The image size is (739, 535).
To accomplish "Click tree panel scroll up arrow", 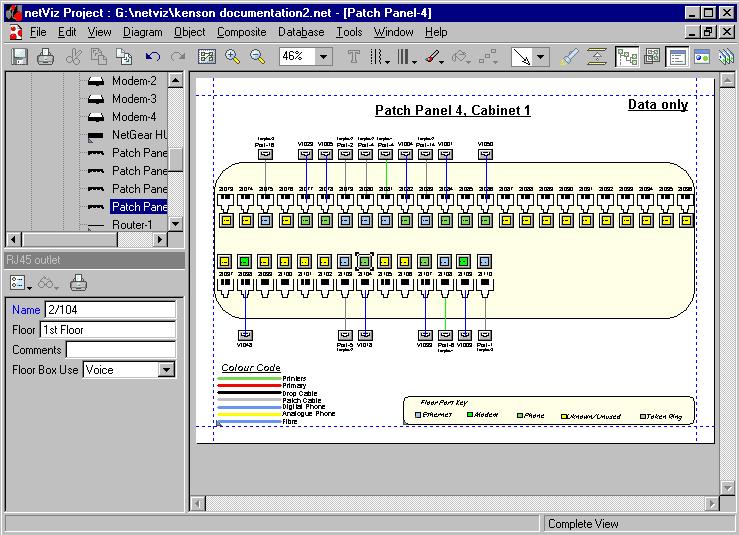I will [x=175, y=80].
